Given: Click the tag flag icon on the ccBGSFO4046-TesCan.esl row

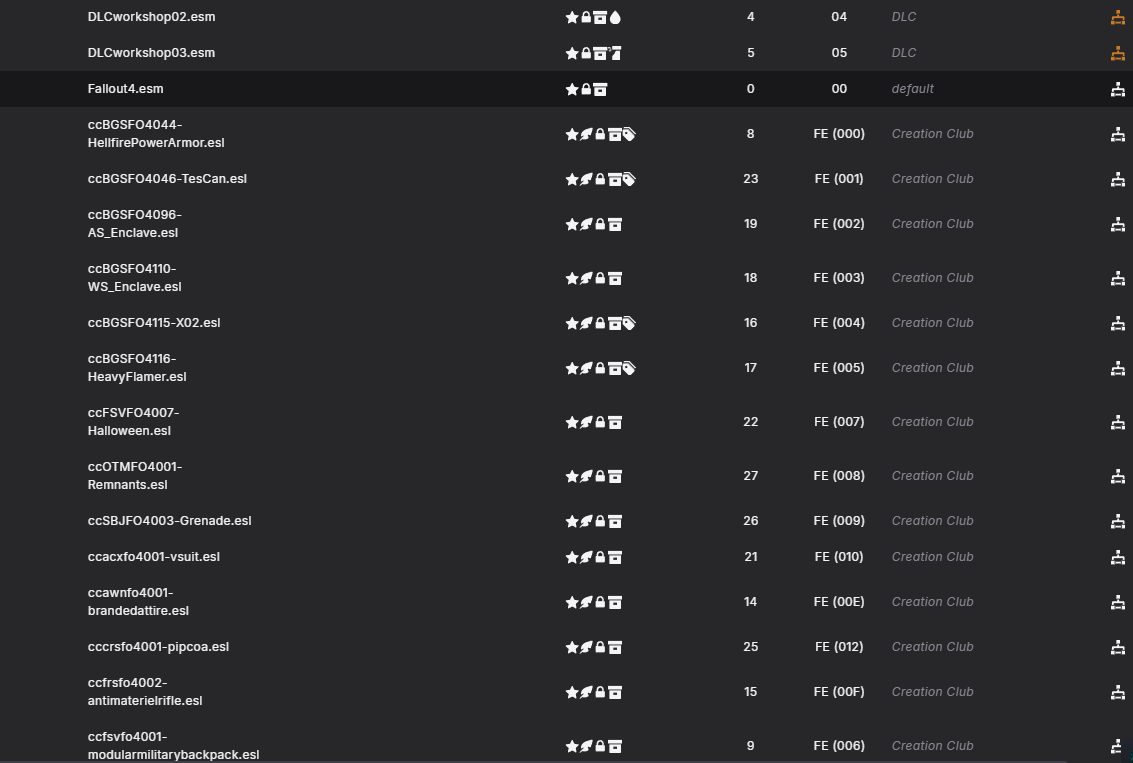Looking at the screenshot, I should [x=629, y=179].
